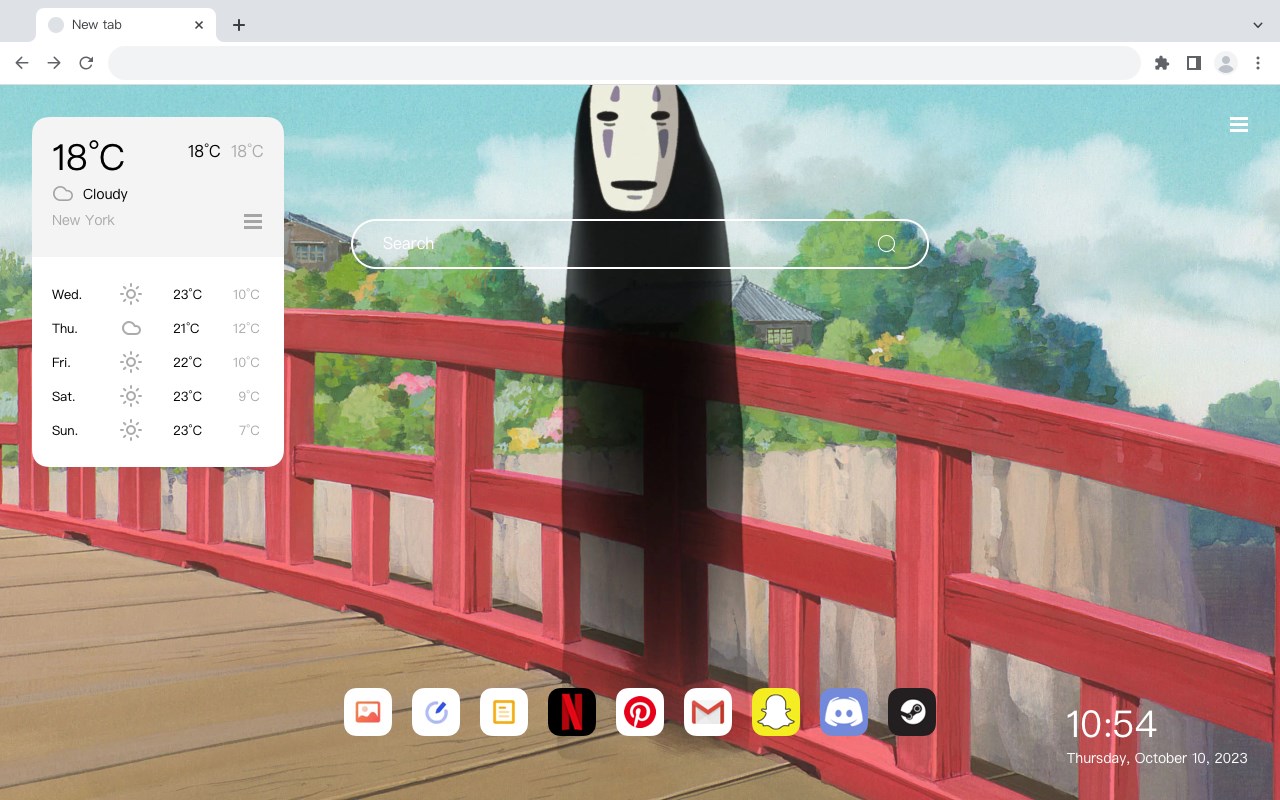Screen dimensions: 1280x800
Task: Select the Sat. forecast row label
Action: [x=64, y=397]
